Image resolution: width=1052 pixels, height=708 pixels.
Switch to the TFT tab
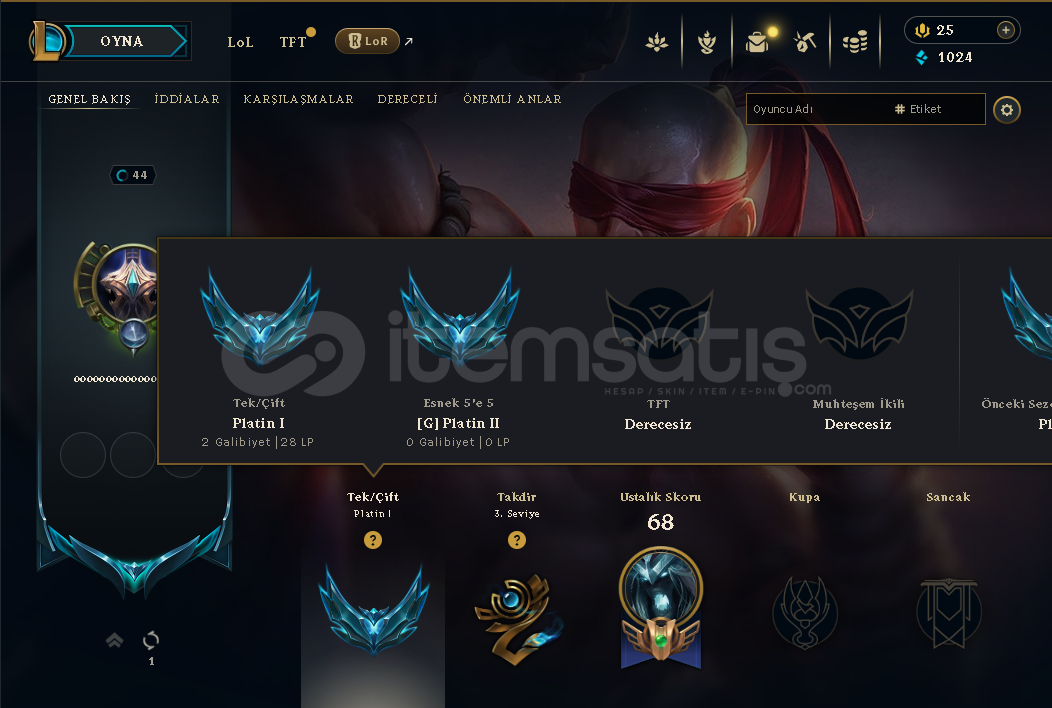pos(293,42)
